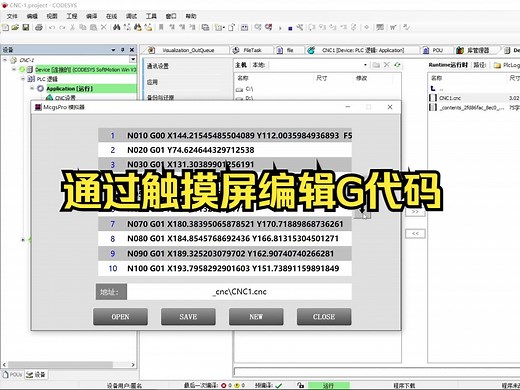The width and height of the screenshot is (520, 390).
Task: Click the wrench tools icon in toolbar
Action: (x=300, y=28)
